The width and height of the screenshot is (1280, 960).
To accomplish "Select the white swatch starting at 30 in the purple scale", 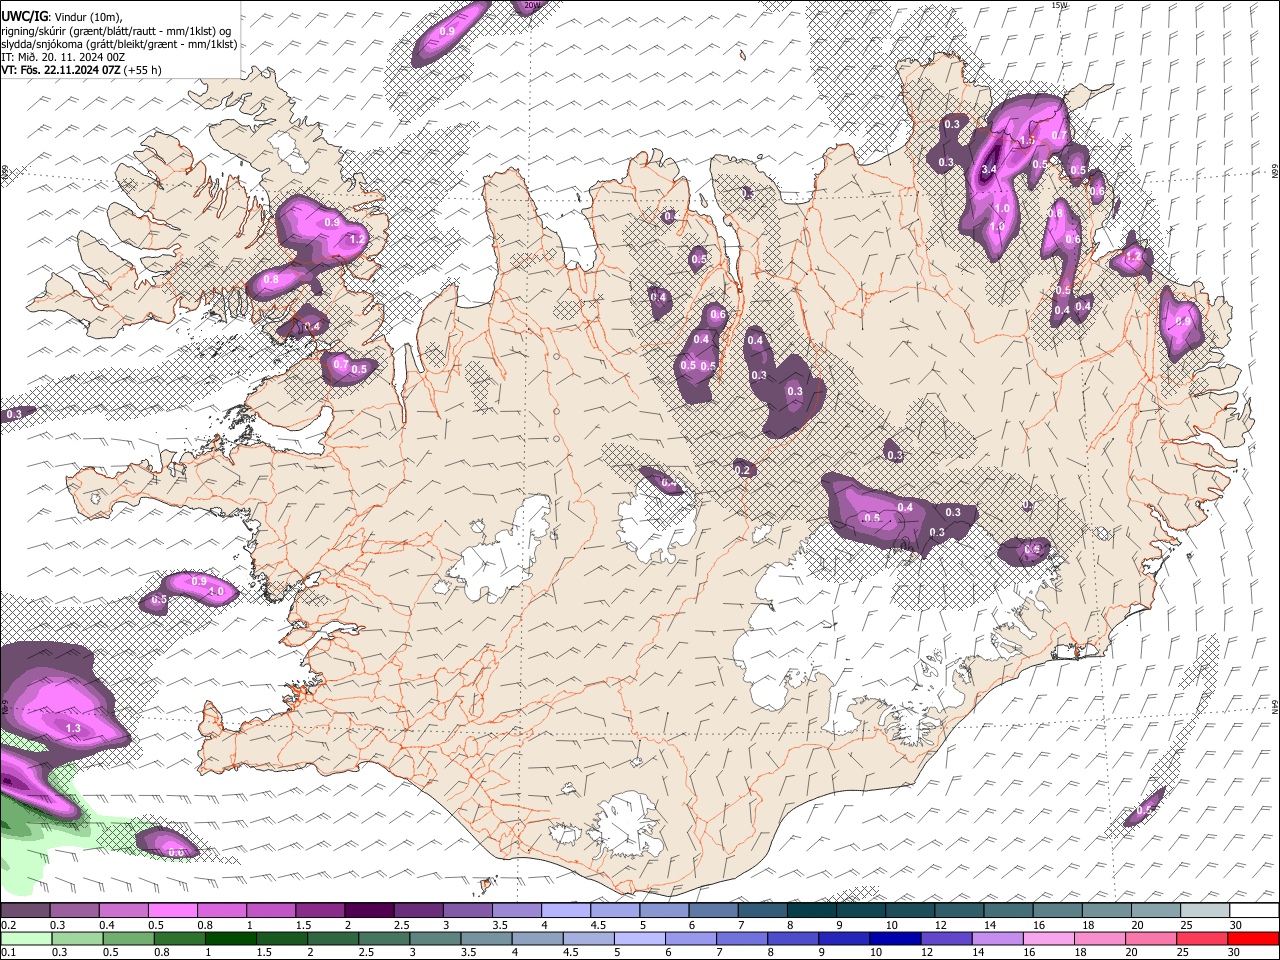I will pyautogui.click(x=1254, y=910).
